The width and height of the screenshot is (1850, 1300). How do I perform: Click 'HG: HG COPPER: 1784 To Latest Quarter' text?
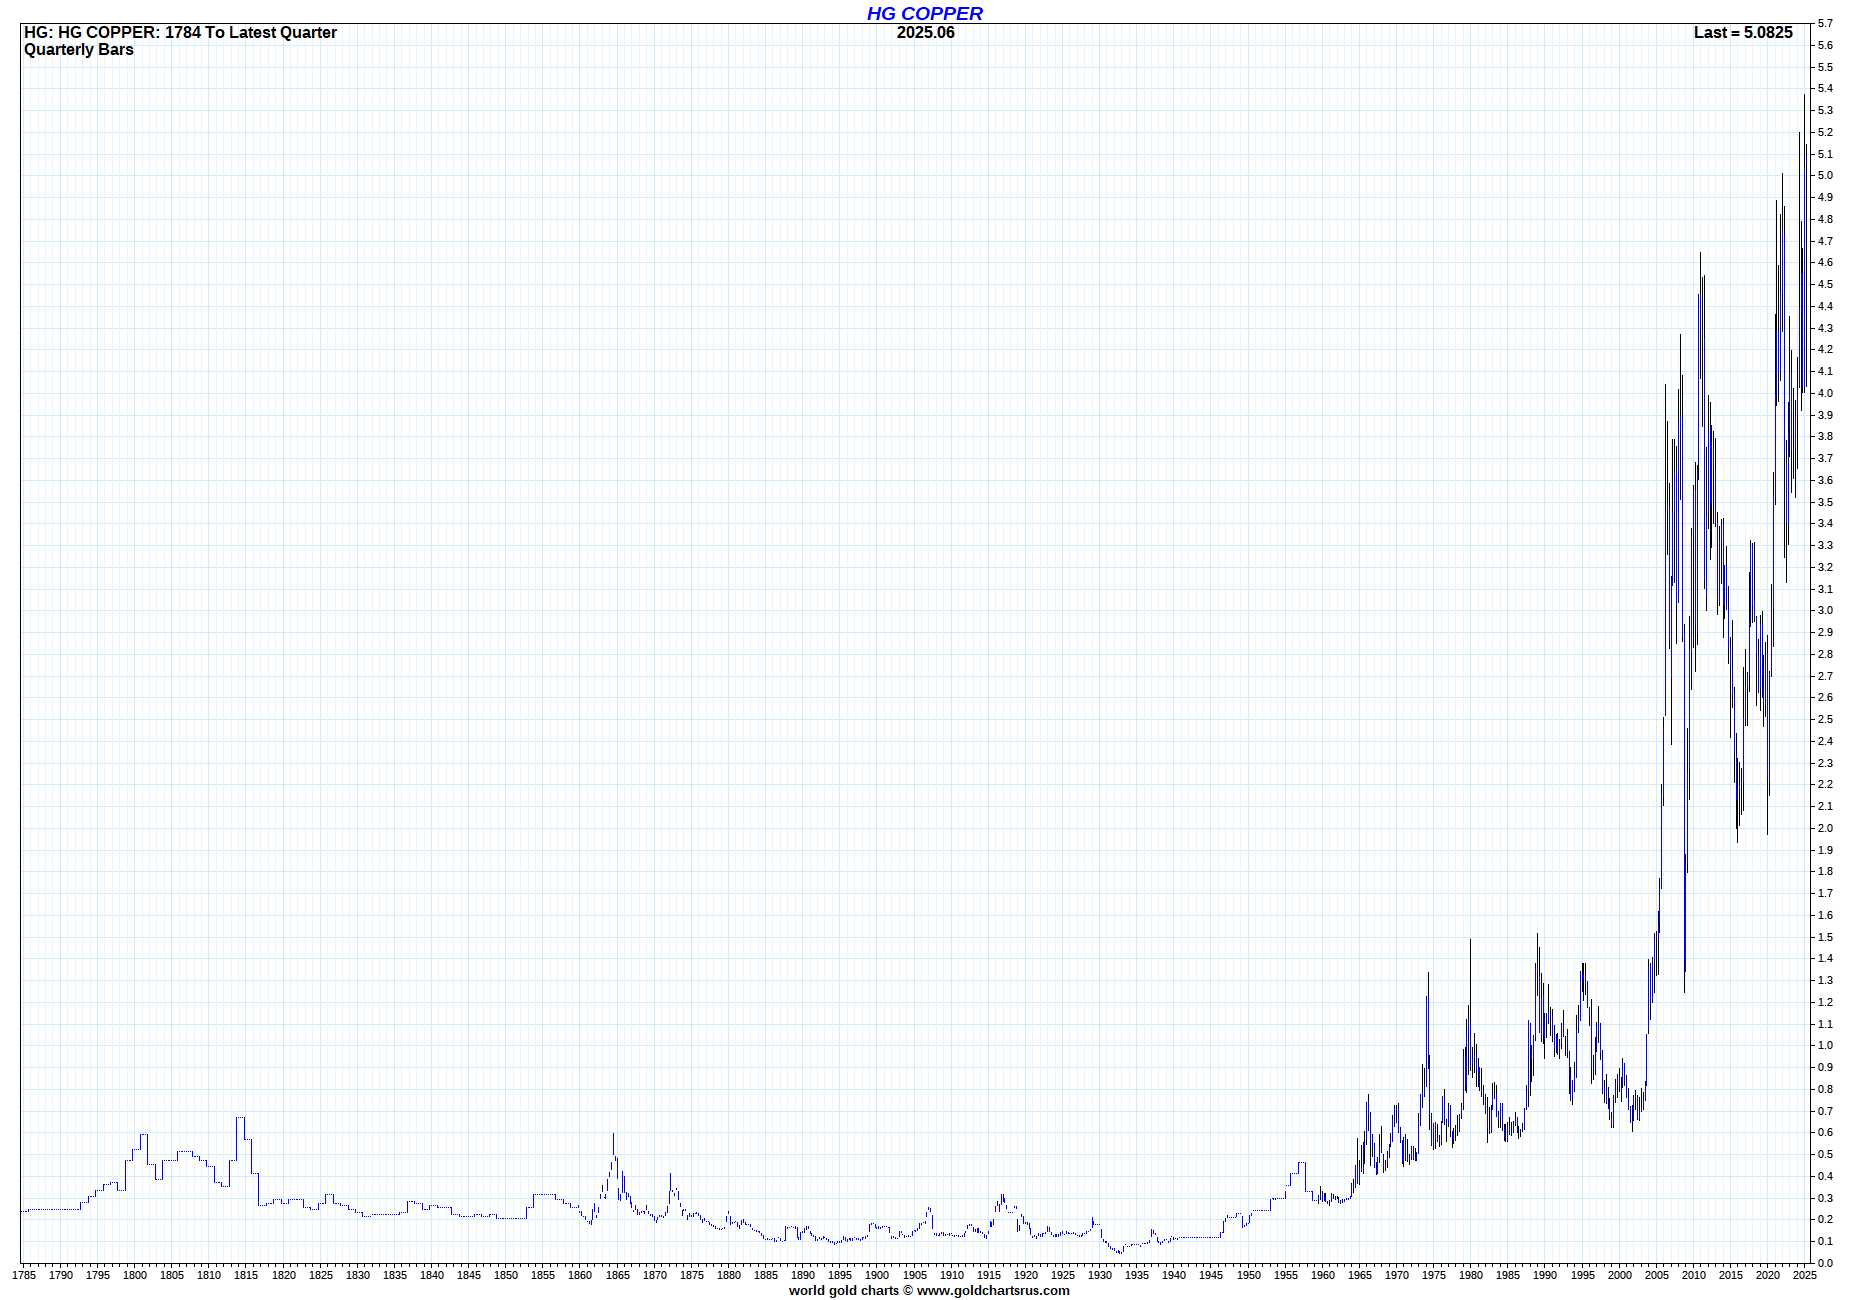[x=180, y=32]
